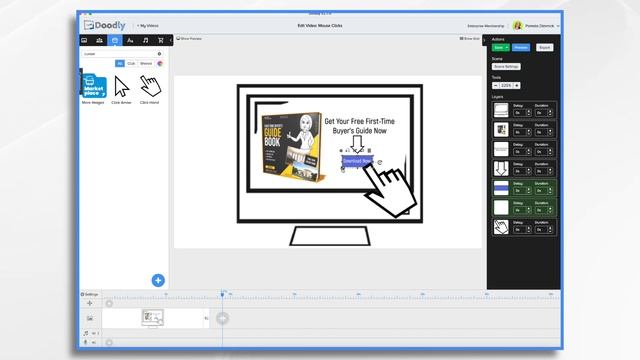Click the add scene plus circle in timeline

(x=222, y=318)
